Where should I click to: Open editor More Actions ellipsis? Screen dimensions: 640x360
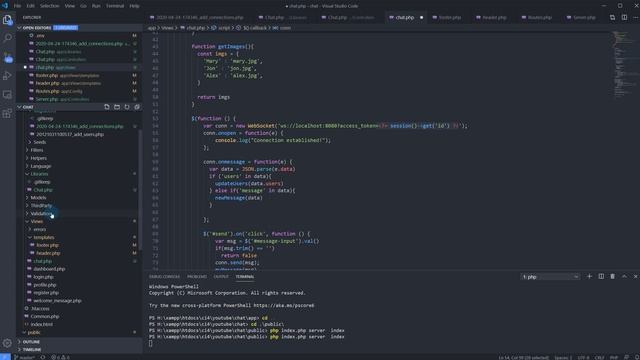(x=636, y=18)
